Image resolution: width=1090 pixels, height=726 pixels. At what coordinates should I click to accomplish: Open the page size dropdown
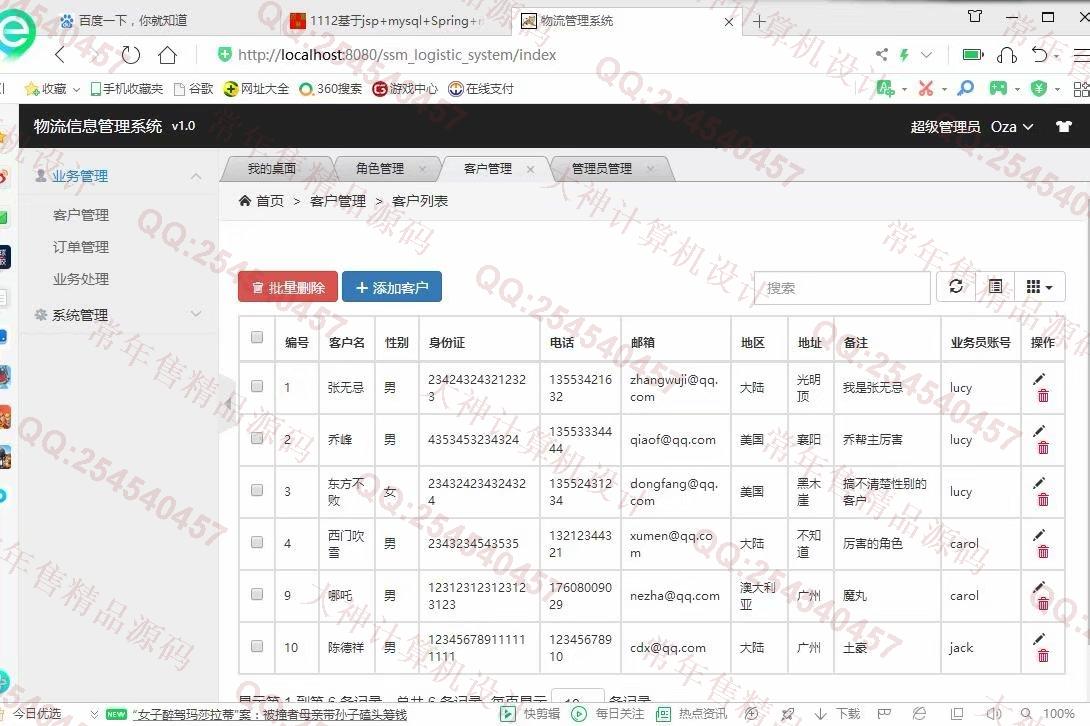[x=578, y=696]
